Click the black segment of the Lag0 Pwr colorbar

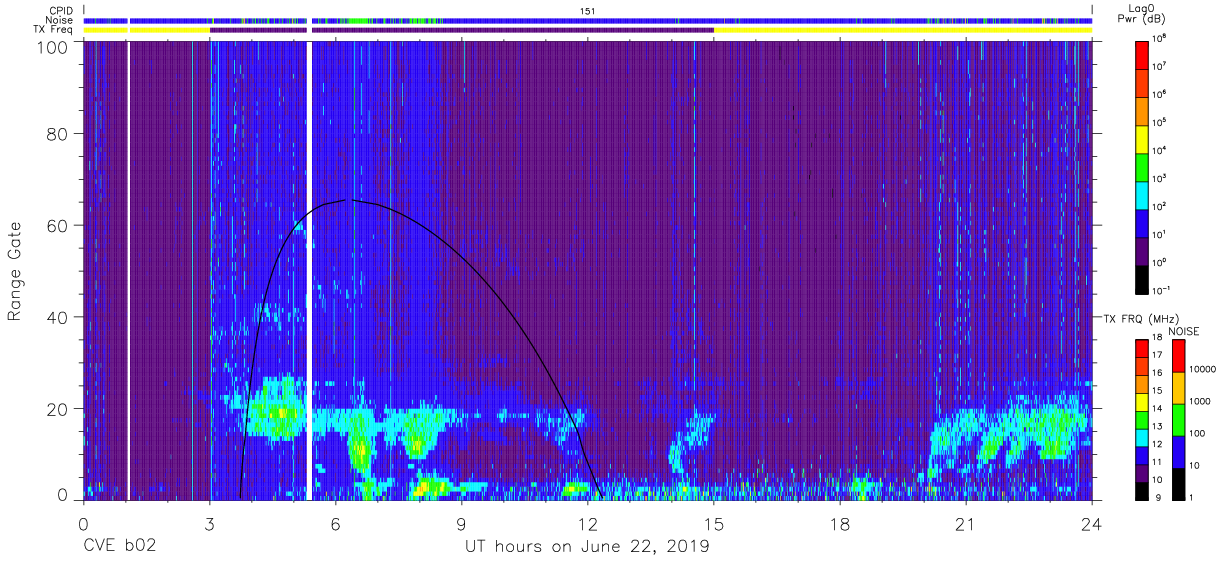(1143, 279)
